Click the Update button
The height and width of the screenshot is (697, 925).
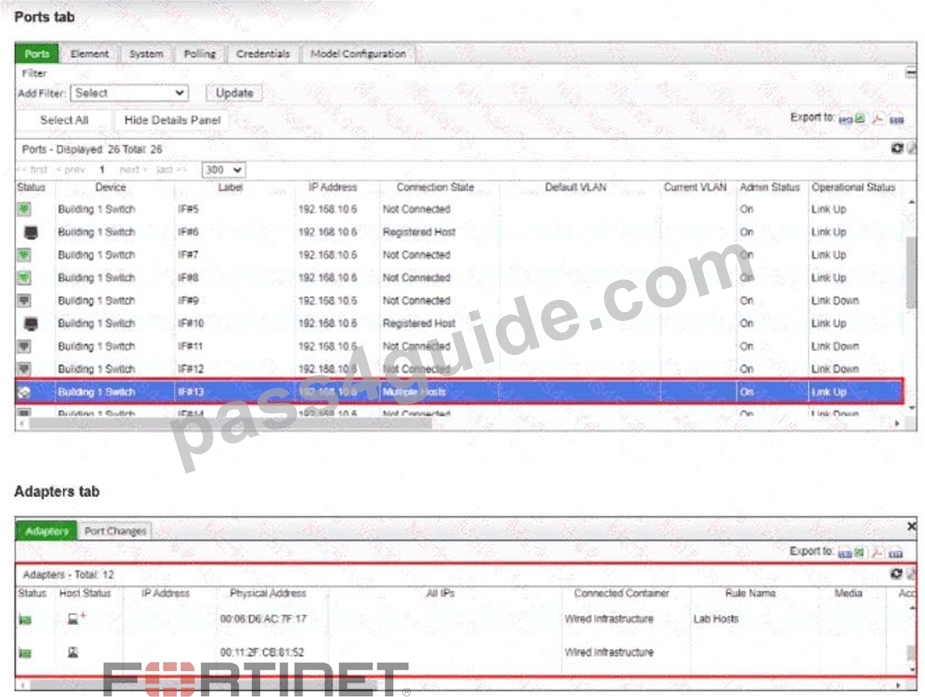click(234, 93)
